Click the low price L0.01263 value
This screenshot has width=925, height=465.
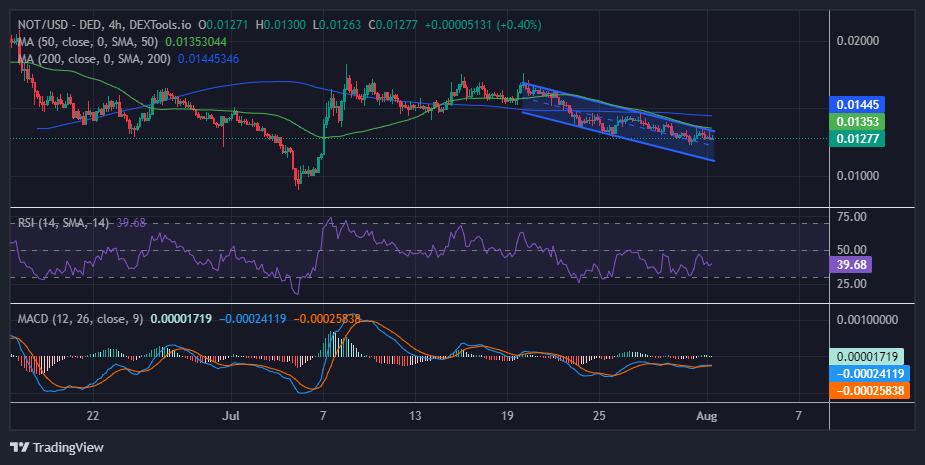point(337,25)
